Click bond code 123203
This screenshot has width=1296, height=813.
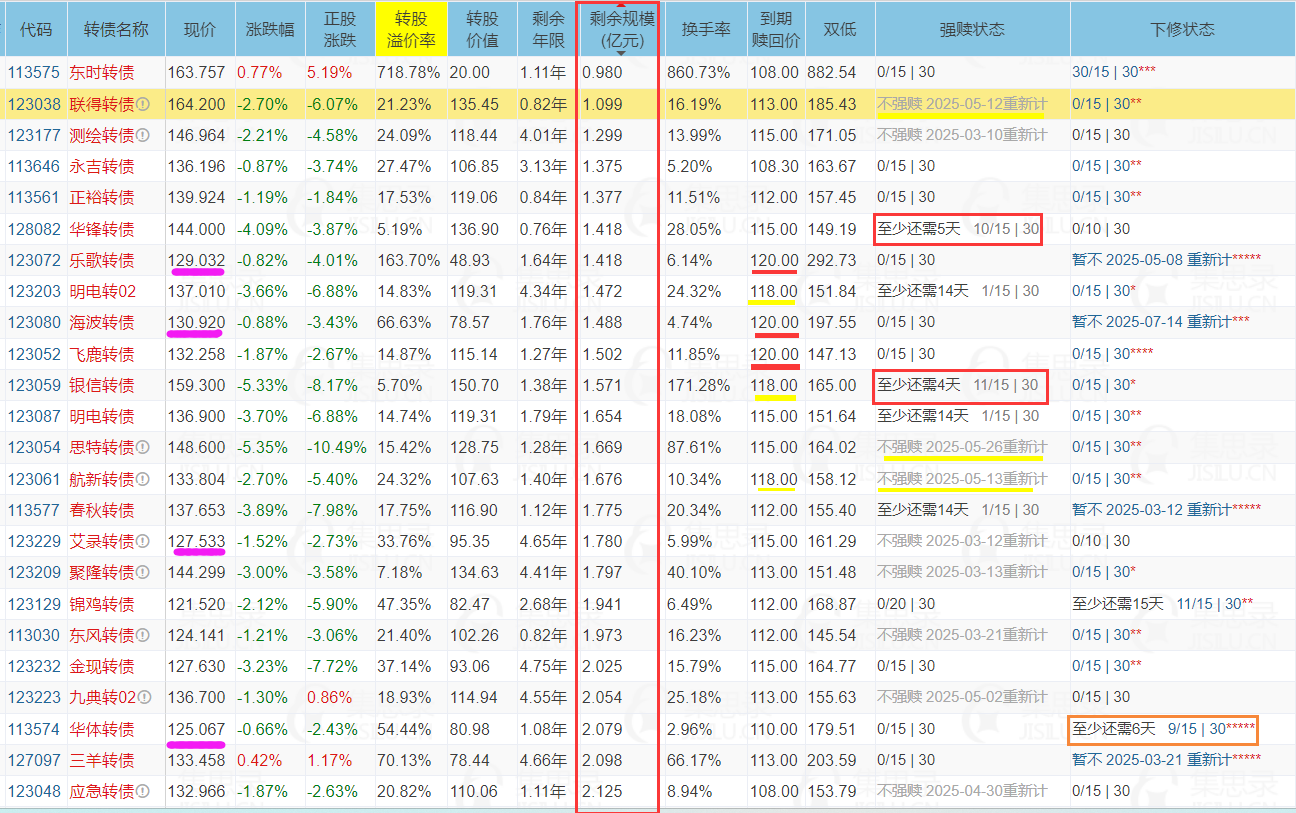pyautogui.click(x=34, y=291)
